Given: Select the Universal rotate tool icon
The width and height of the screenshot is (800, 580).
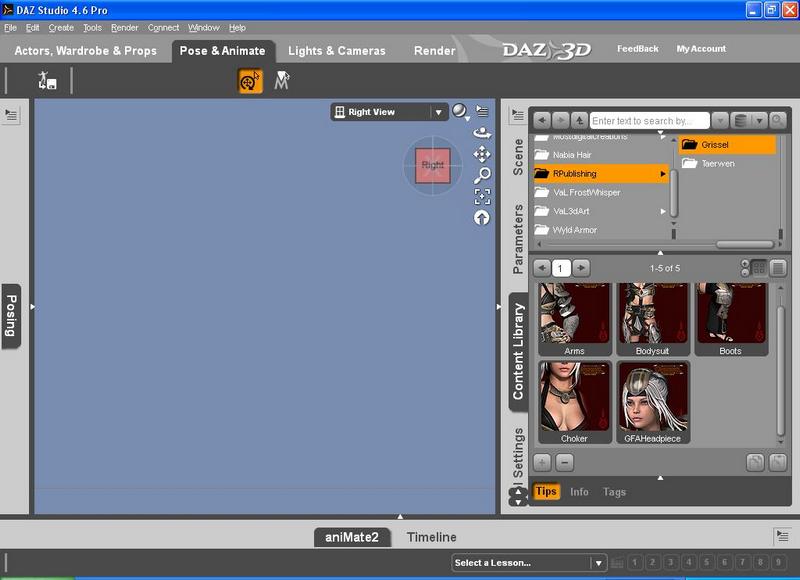Looking at the screenshot, I should 250,81.
